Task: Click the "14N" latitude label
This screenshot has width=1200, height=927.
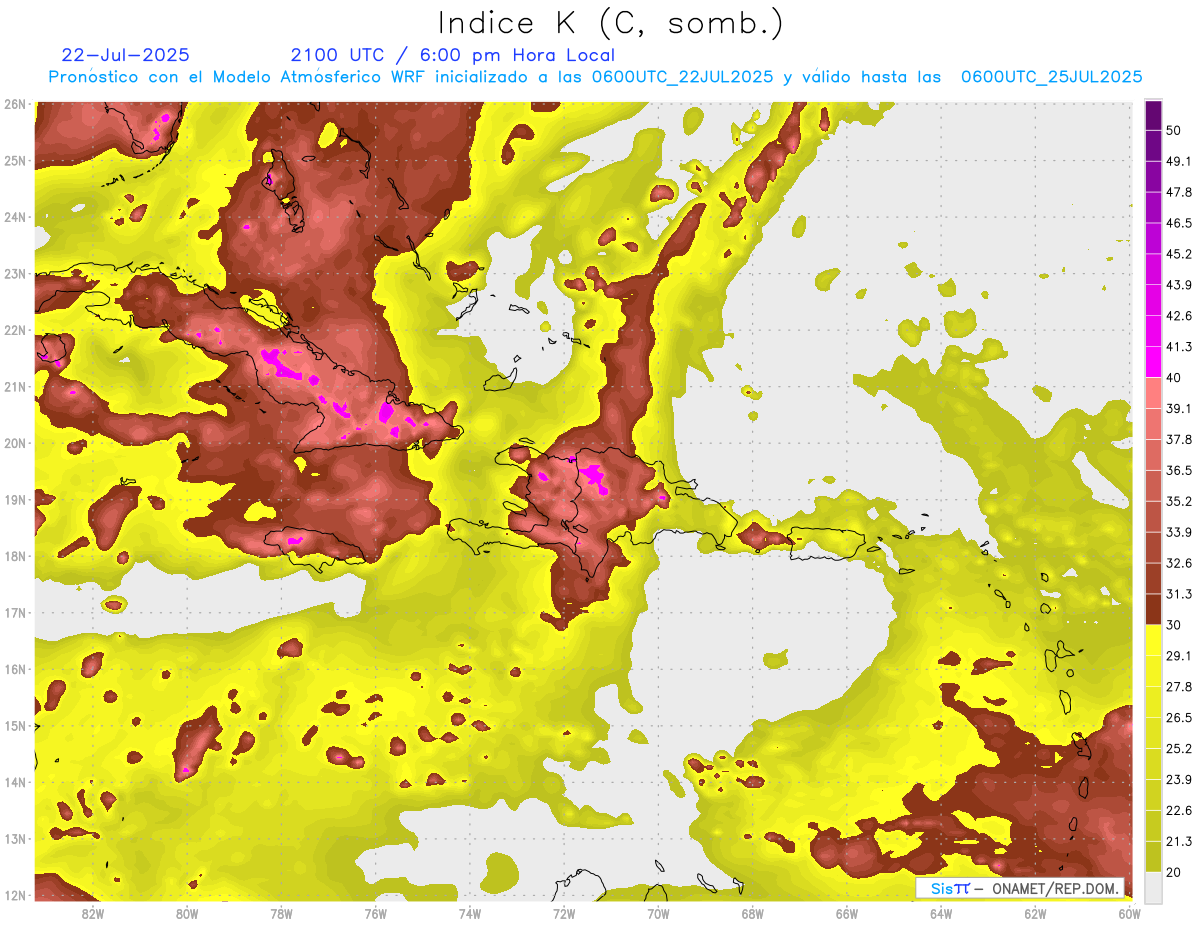Action: (x=16, y=782)
